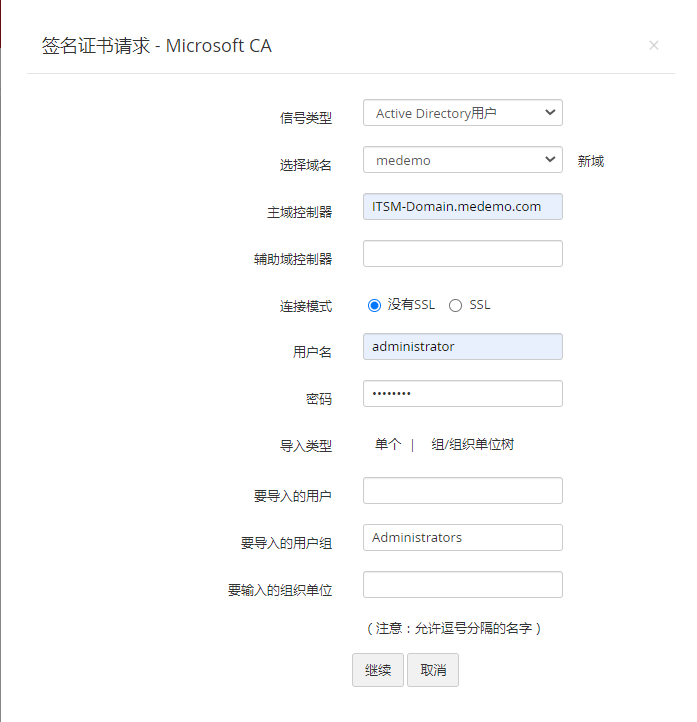Click the 继续 button
Screen dimensions: 697x722
pos(378,670)
